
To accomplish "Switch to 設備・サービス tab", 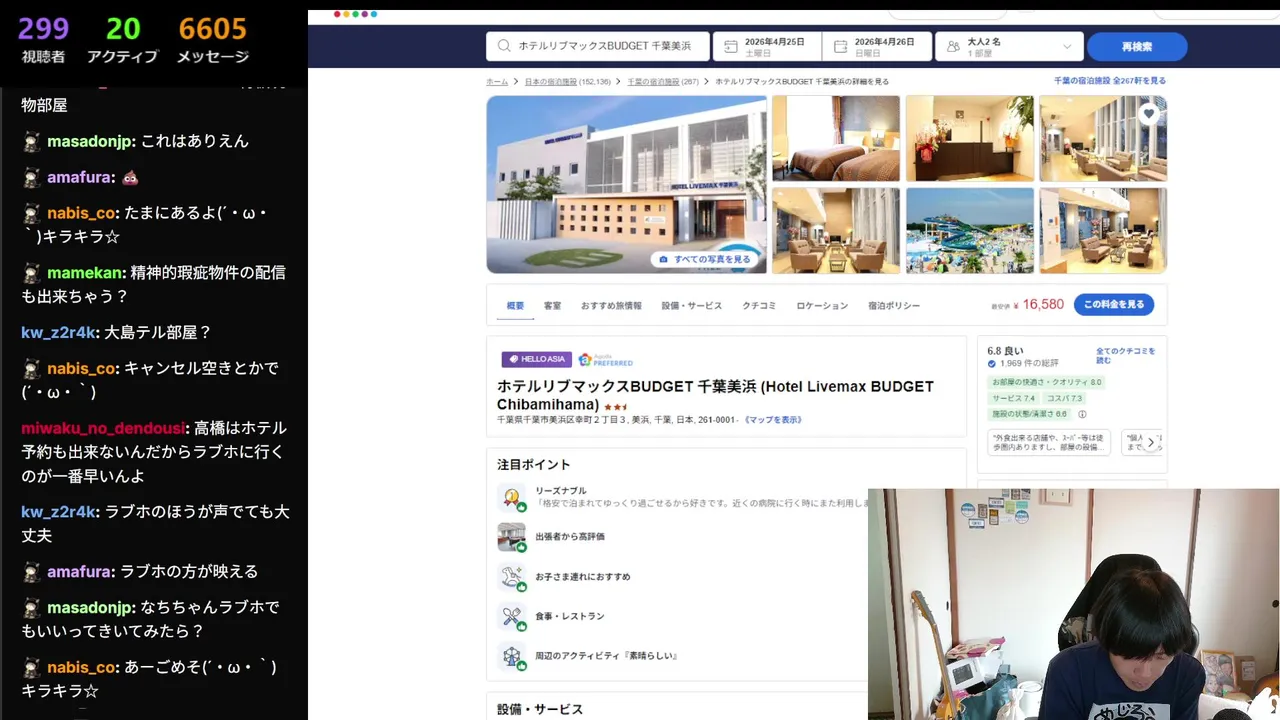I will [691, 305].
